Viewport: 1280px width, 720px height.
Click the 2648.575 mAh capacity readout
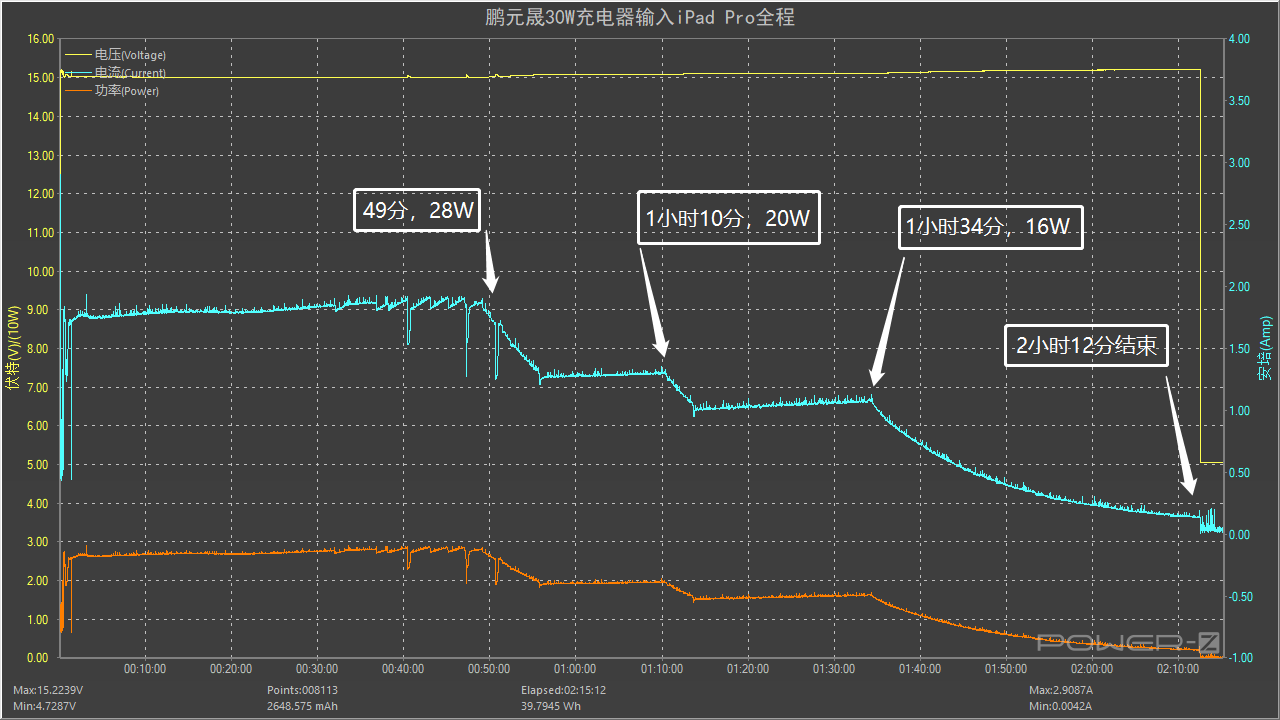click(302, 706)
